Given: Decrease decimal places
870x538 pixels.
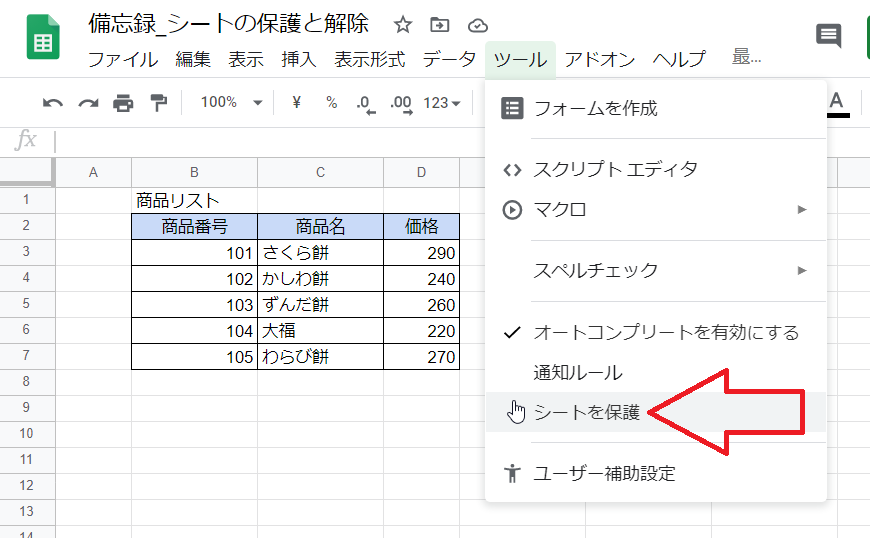Looking at the screenshot, I should tap(366, 104).
